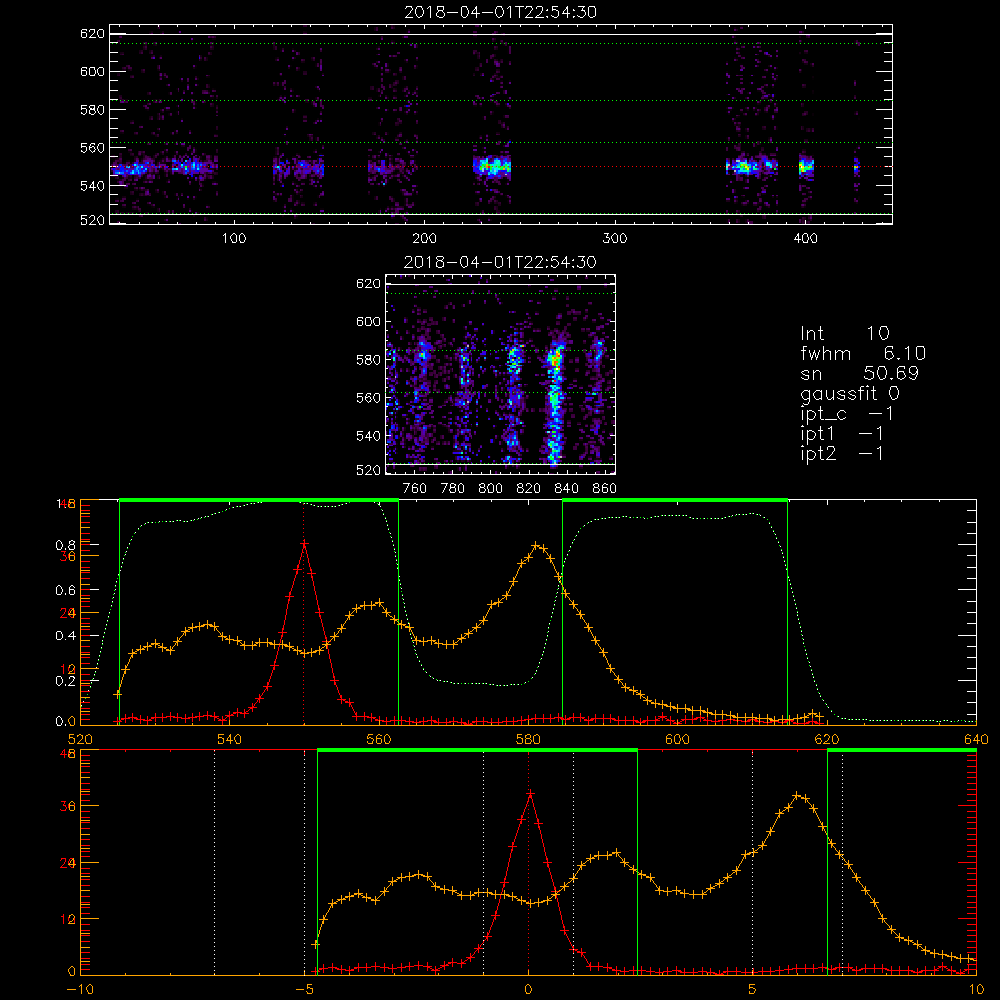Screen dimensions: 1000x1000
Task: Click the top spectrogram's 2018-04-01T22:54:30 title
Action: point(500,11)
